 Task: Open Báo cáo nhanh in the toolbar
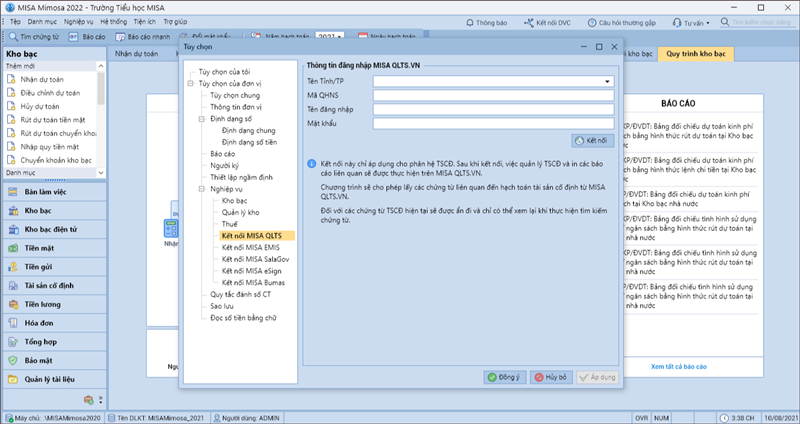coord(143,37)
